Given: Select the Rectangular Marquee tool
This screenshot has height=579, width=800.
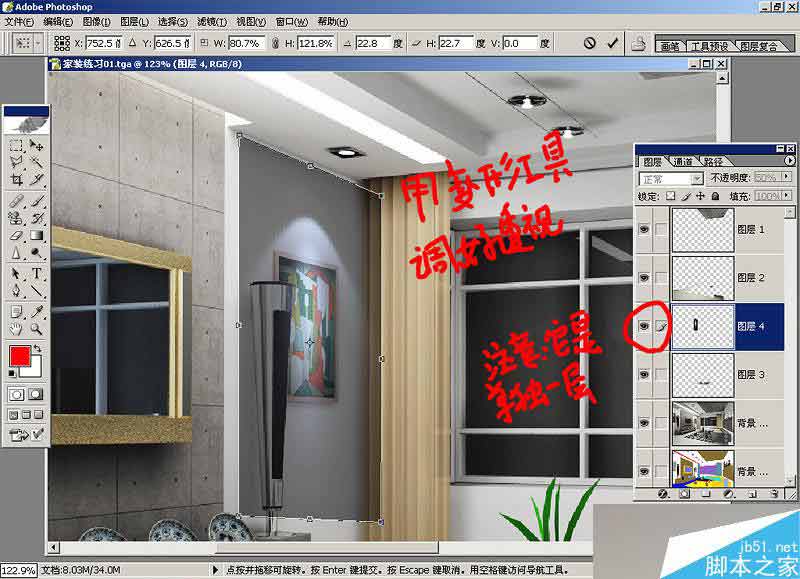Looking at the screenshot, I should (16, 146).
